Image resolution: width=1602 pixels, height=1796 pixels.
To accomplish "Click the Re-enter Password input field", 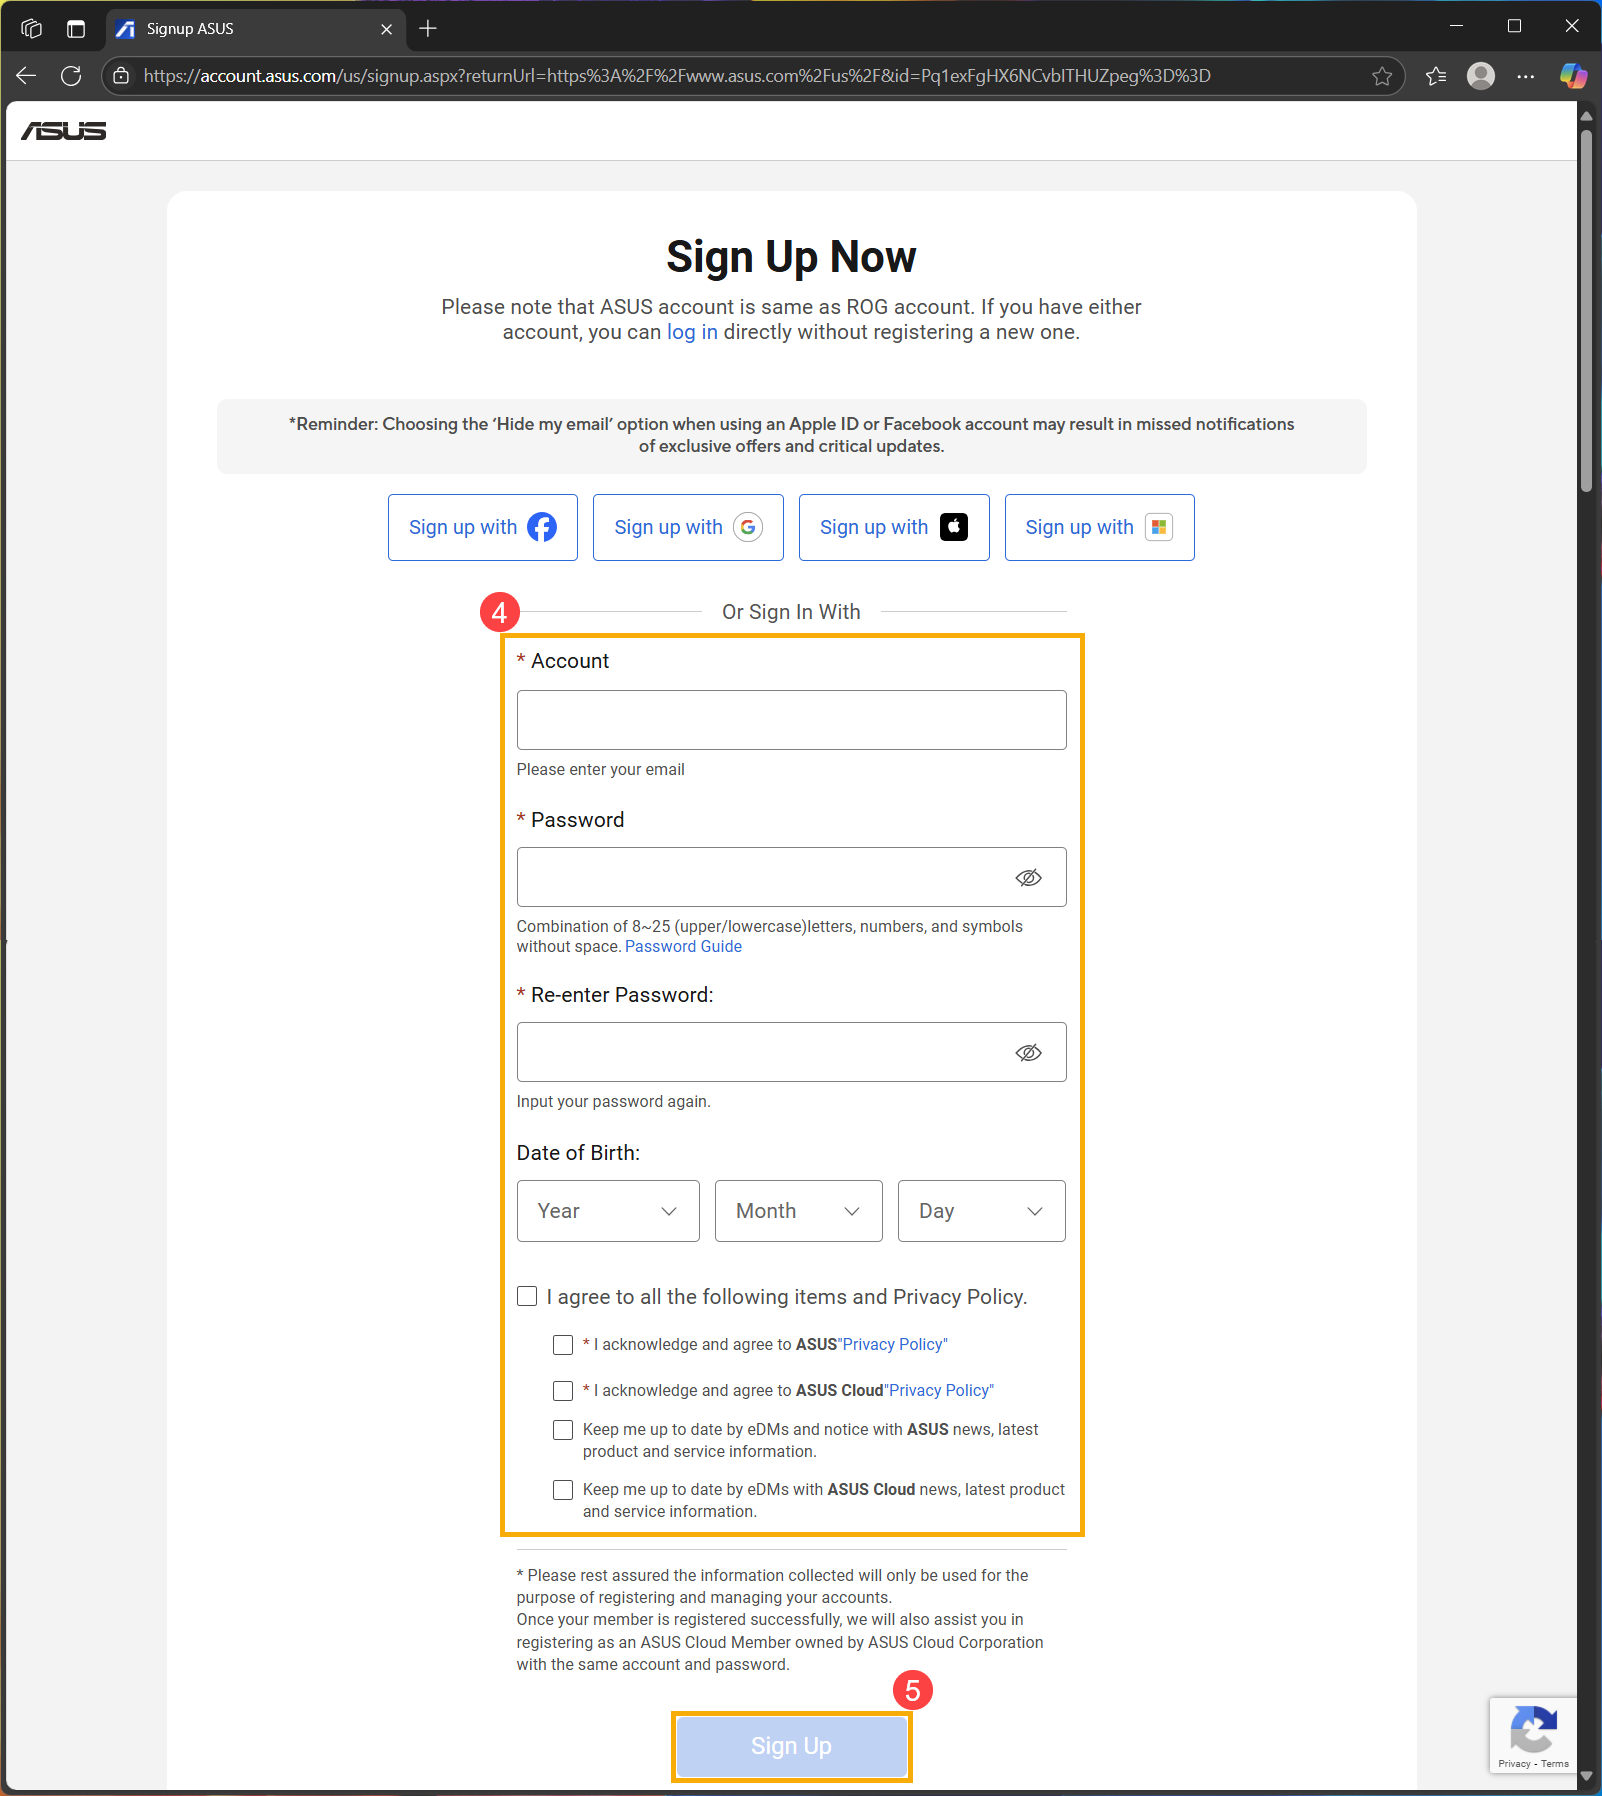I will pyautogui.click(x=792, y=1052).
